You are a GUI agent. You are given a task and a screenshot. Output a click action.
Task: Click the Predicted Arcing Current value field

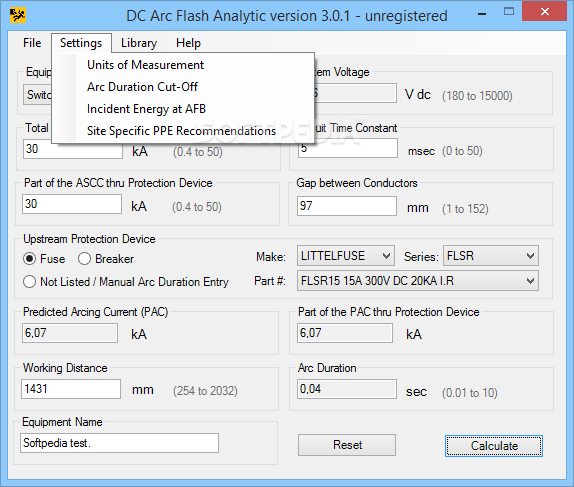pyautogui.click(x=70, y=333)
